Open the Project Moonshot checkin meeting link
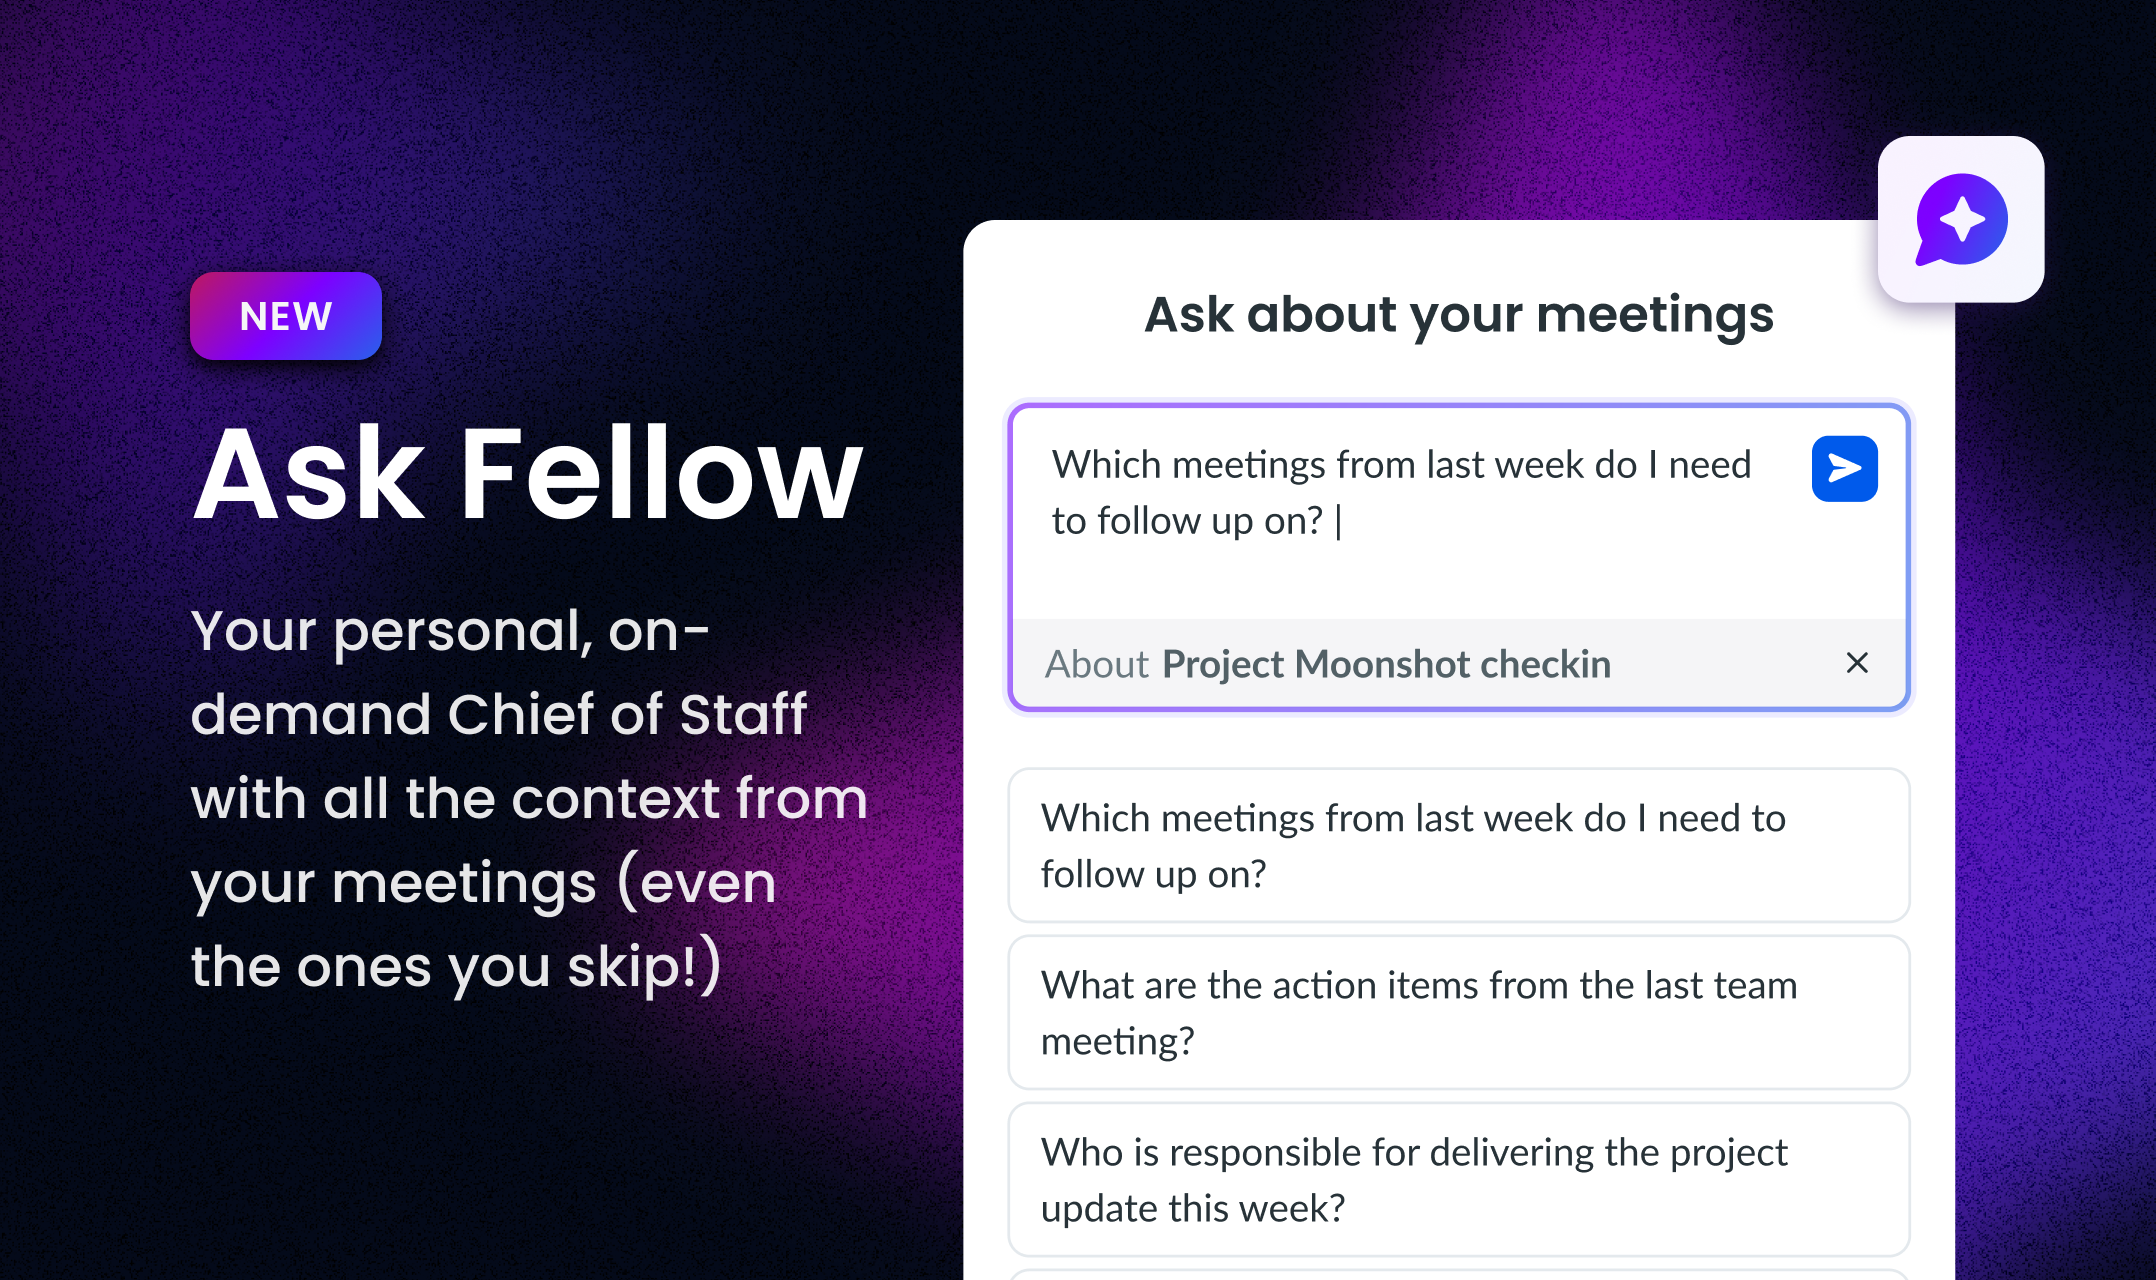 coord(1385,664)
